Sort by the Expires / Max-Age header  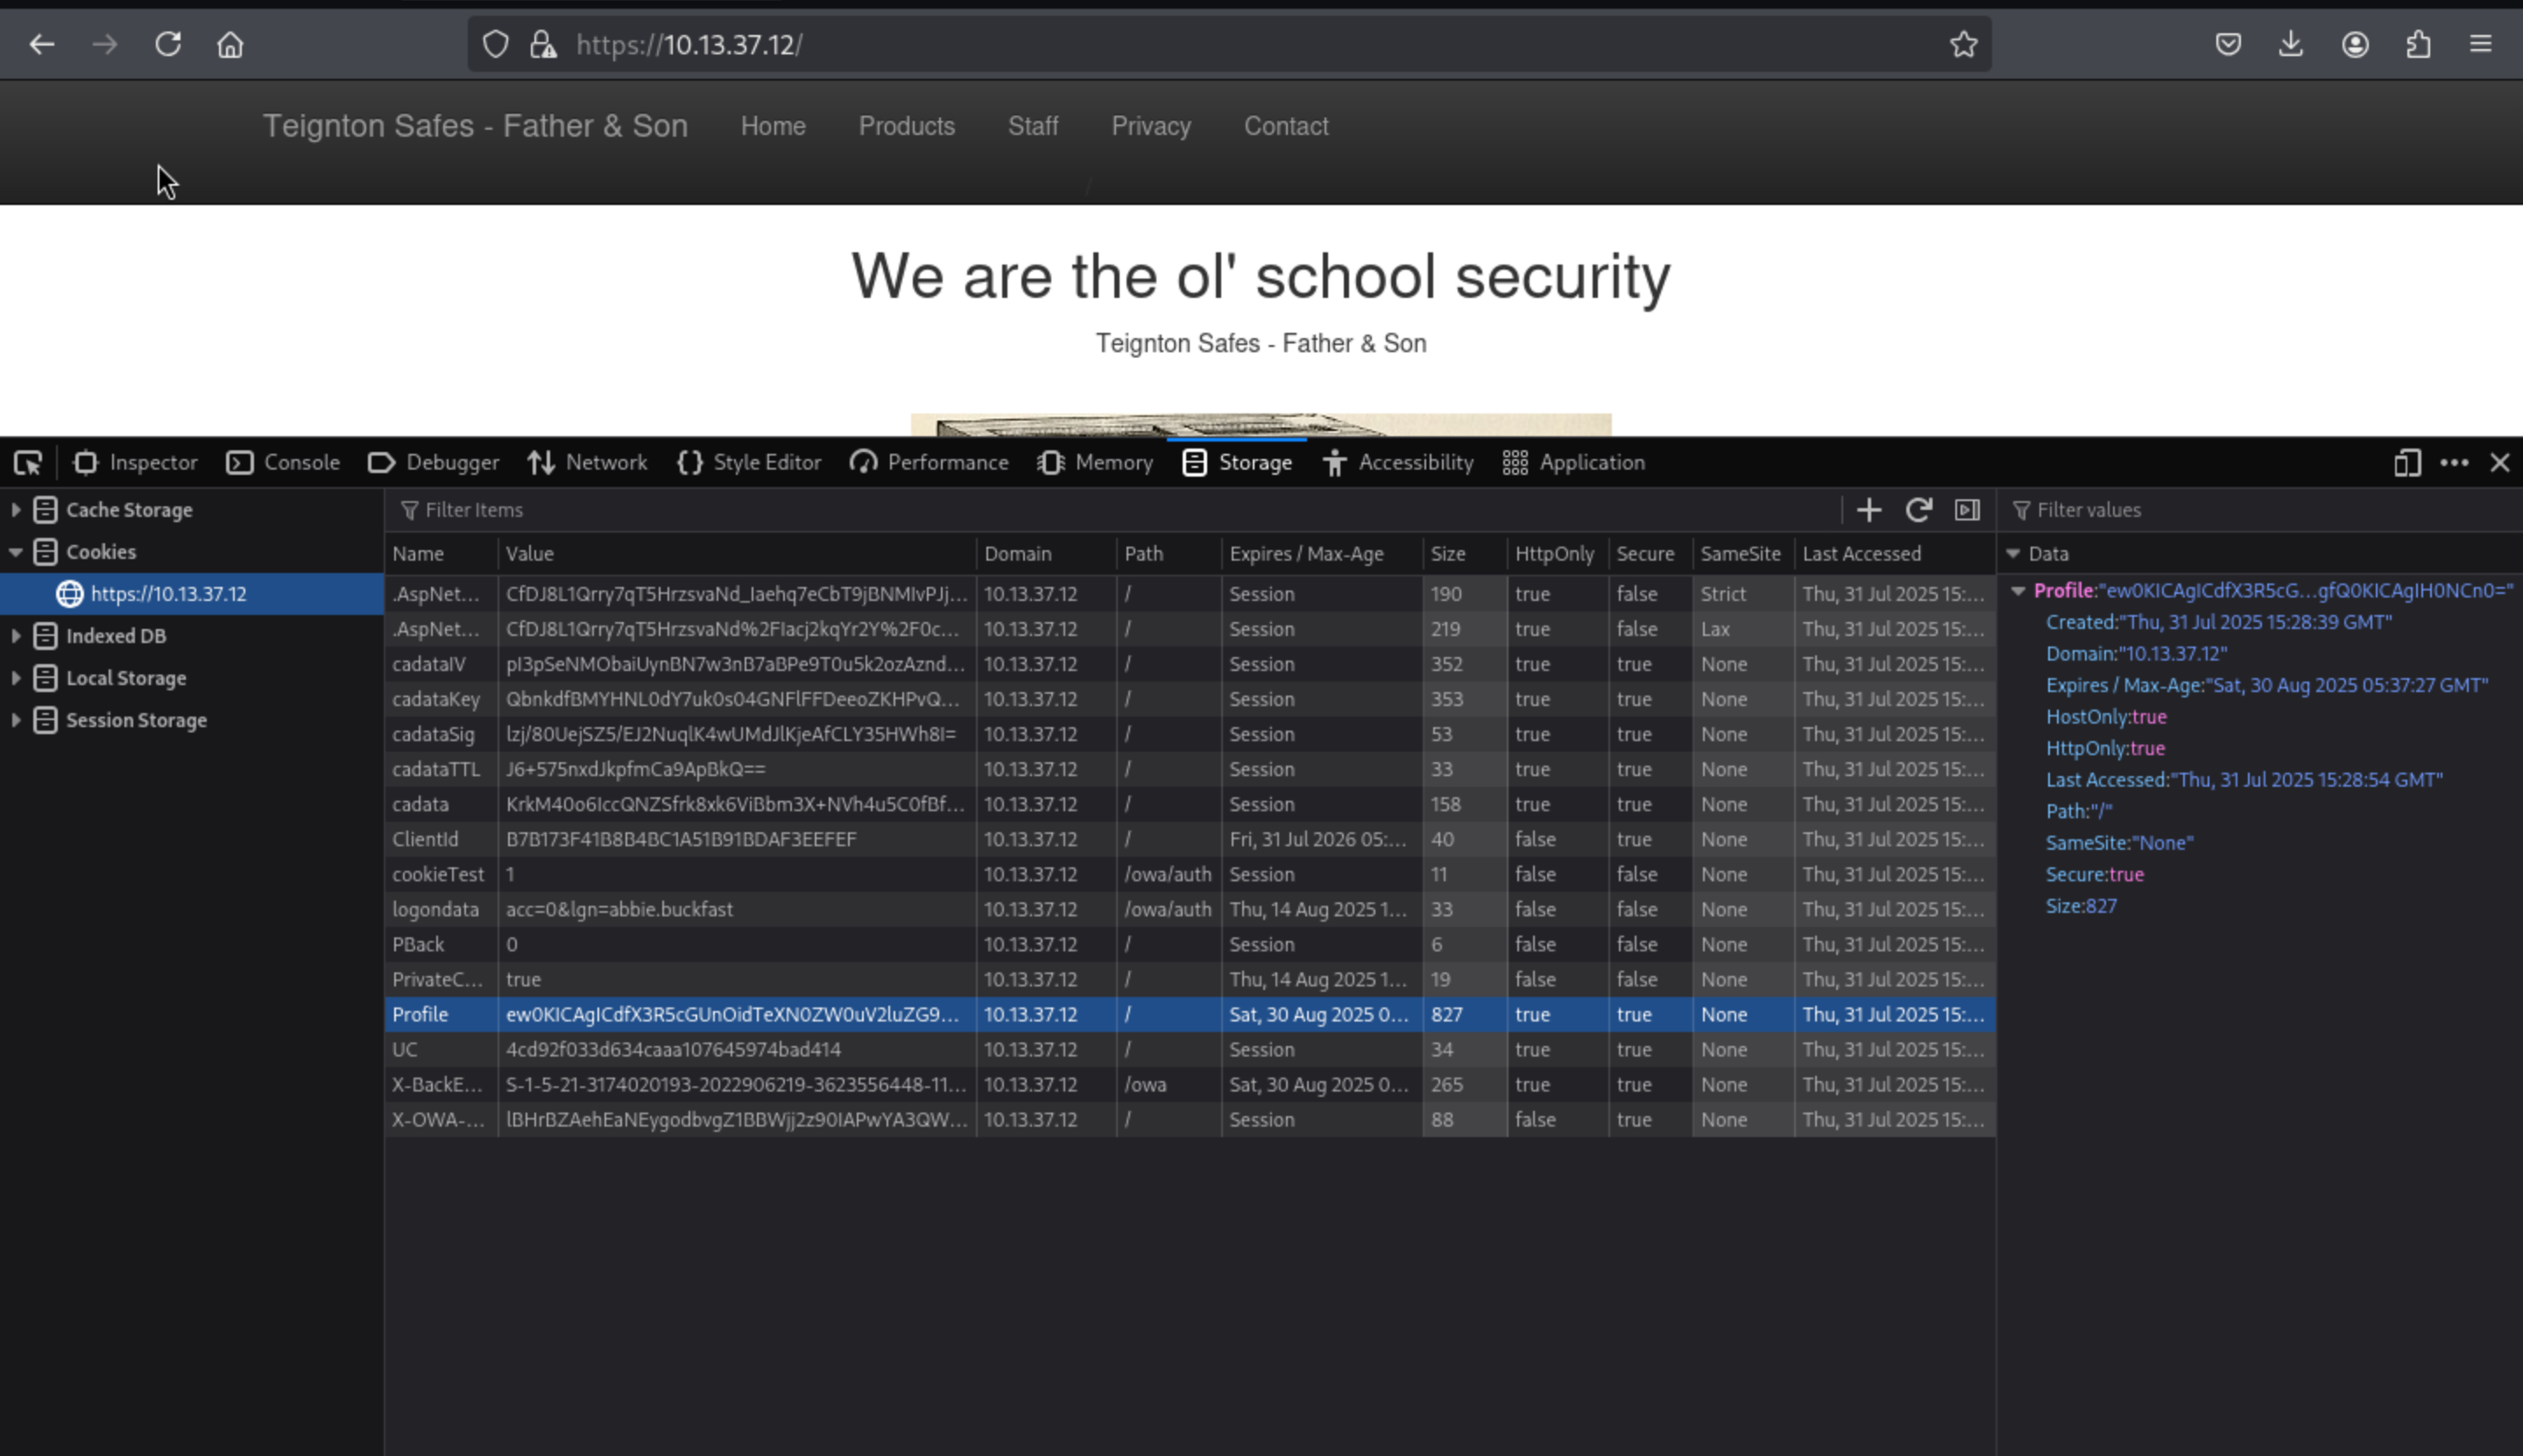[x=1322, y=554]
